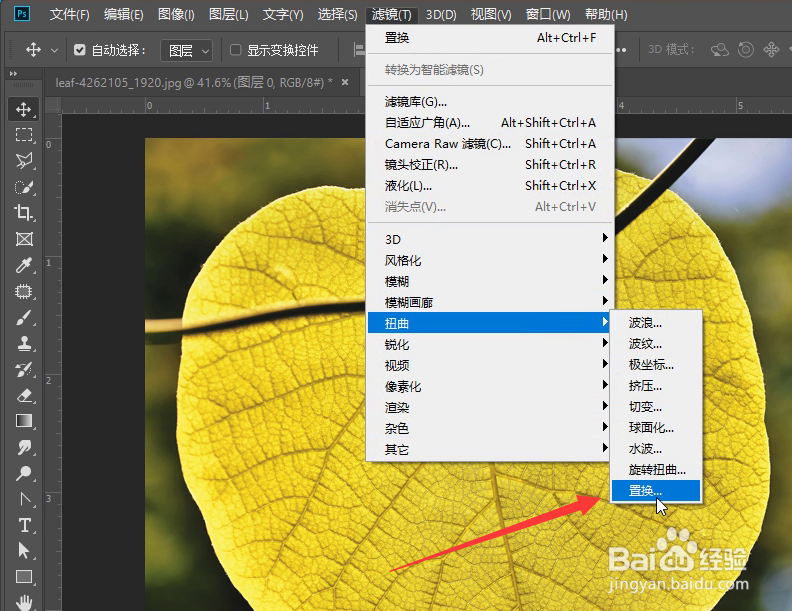
Task: Select the Eraser tool
Action: (23, 395)
